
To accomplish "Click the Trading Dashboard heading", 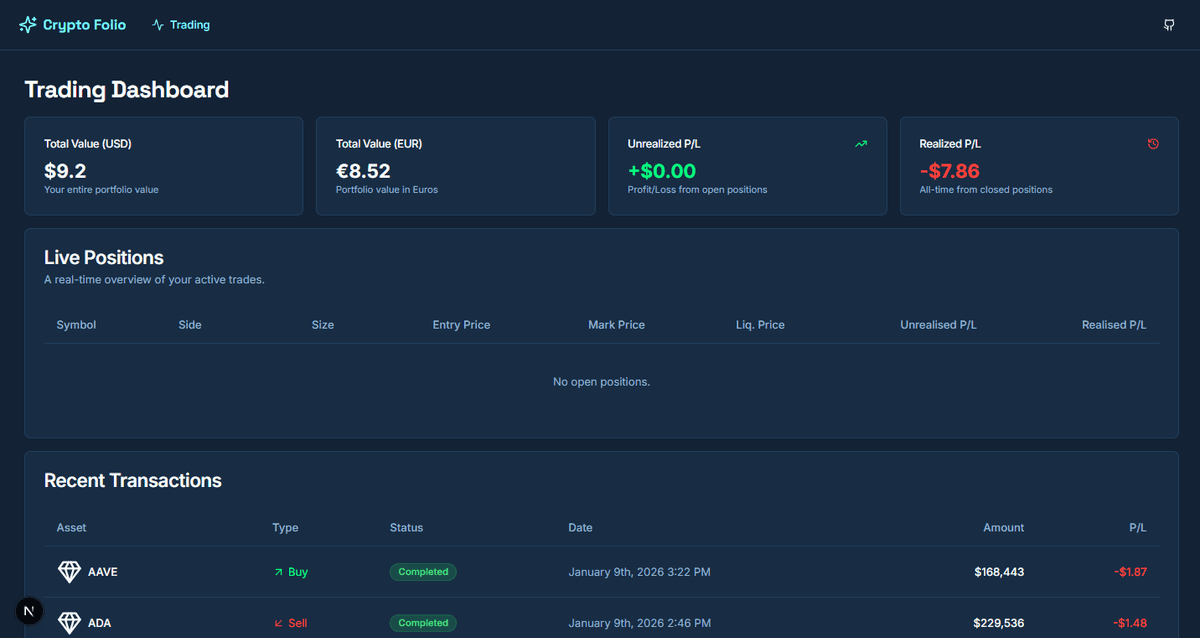I will pyautogui.click(x=126, y=89).
